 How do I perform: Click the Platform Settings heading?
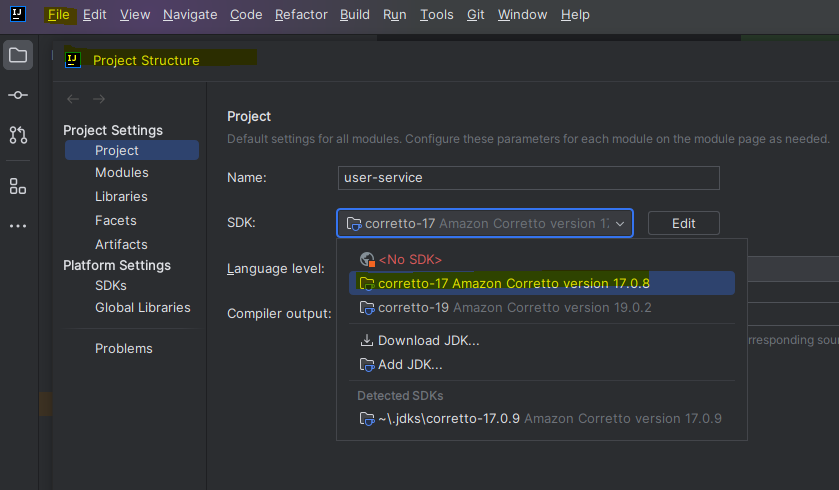pos(117,265)
